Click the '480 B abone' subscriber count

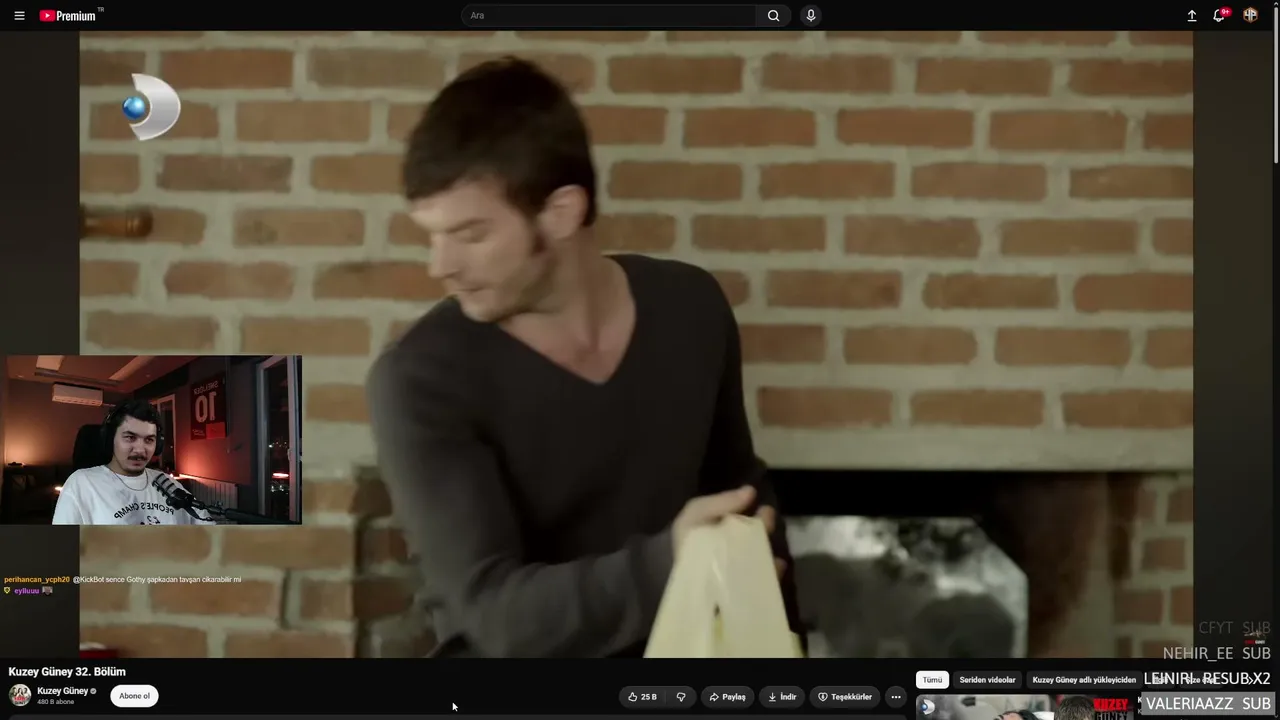pyautogui.click(x=56, y=702)
